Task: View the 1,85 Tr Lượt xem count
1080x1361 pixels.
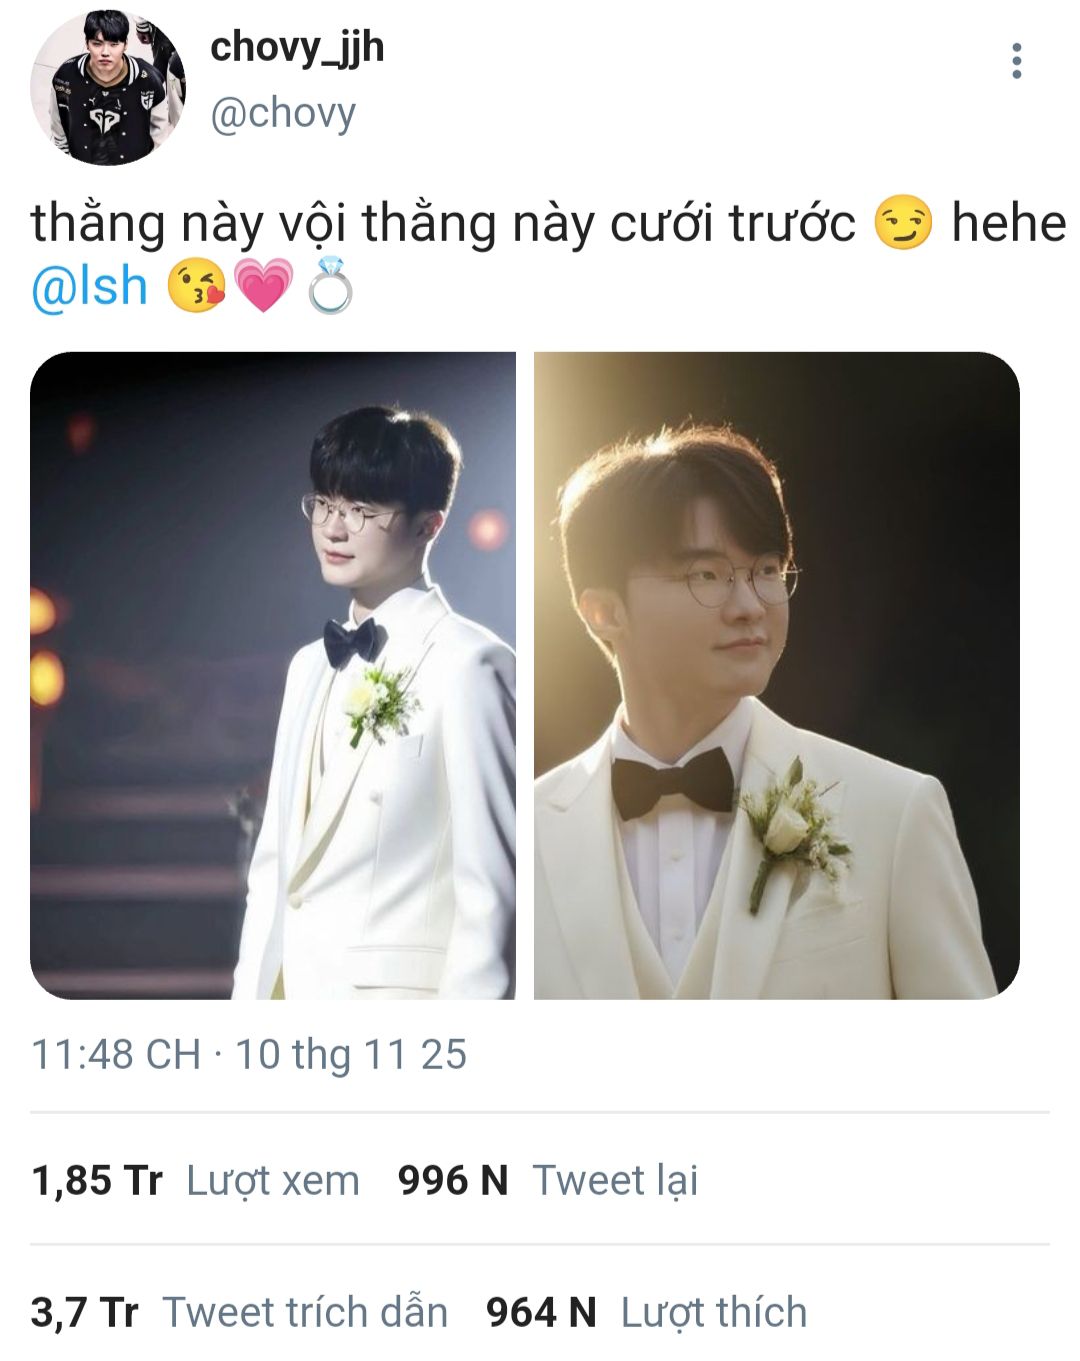Action: click(195, 1180)
